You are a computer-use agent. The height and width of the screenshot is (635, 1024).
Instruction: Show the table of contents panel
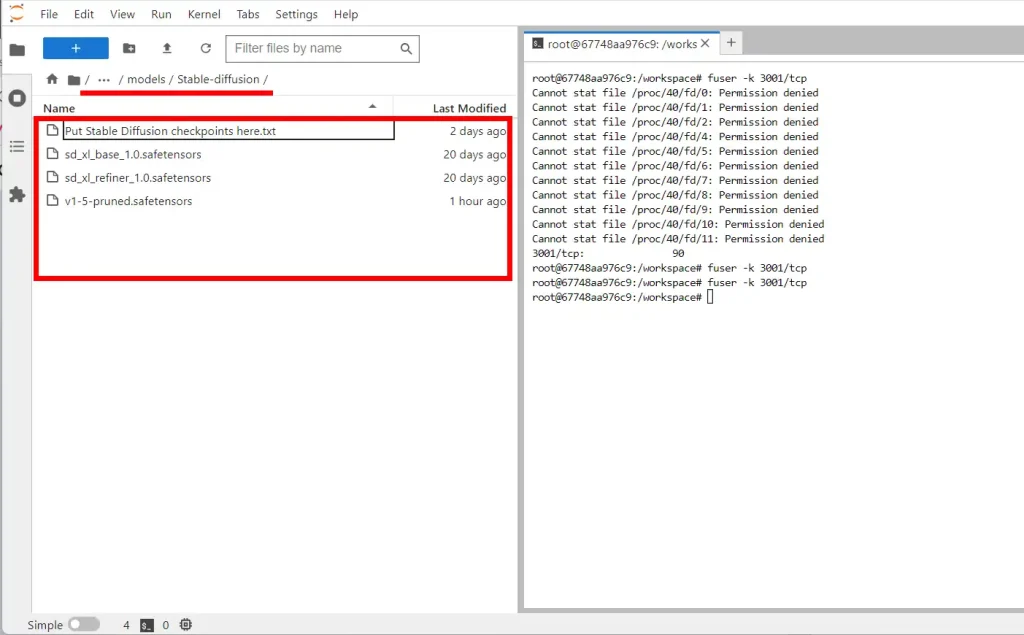click(x=17, y=146)
